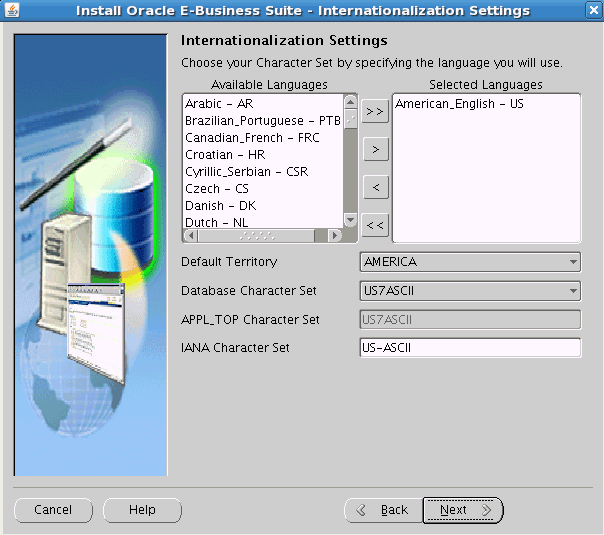Click the horizontal scroll right arrow

click(x=335, y=235)
